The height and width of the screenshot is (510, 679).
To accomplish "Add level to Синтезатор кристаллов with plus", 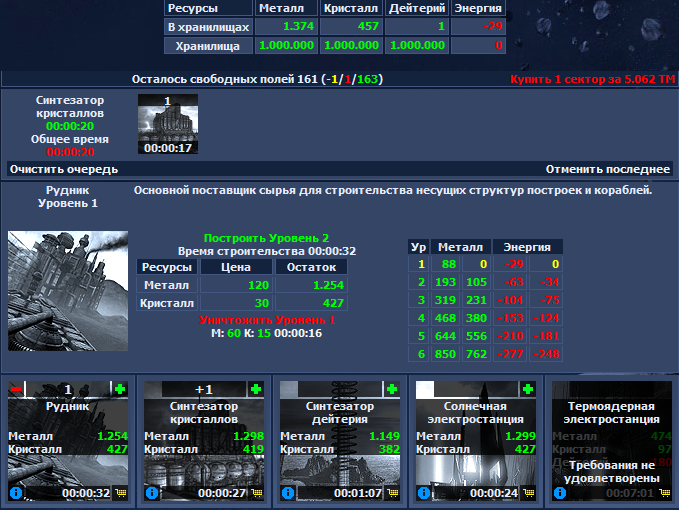I will 256,389.
